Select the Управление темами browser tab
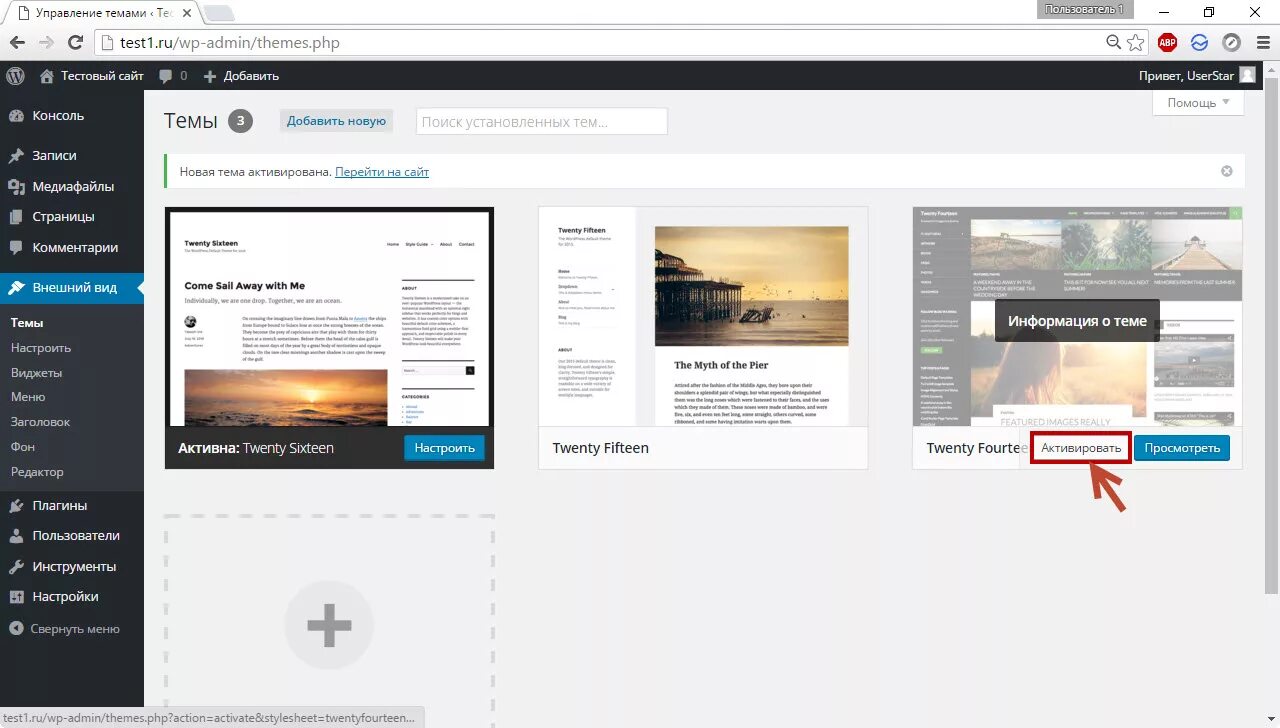The width and height of the screenshot is (1280, 728). point(103,13)
